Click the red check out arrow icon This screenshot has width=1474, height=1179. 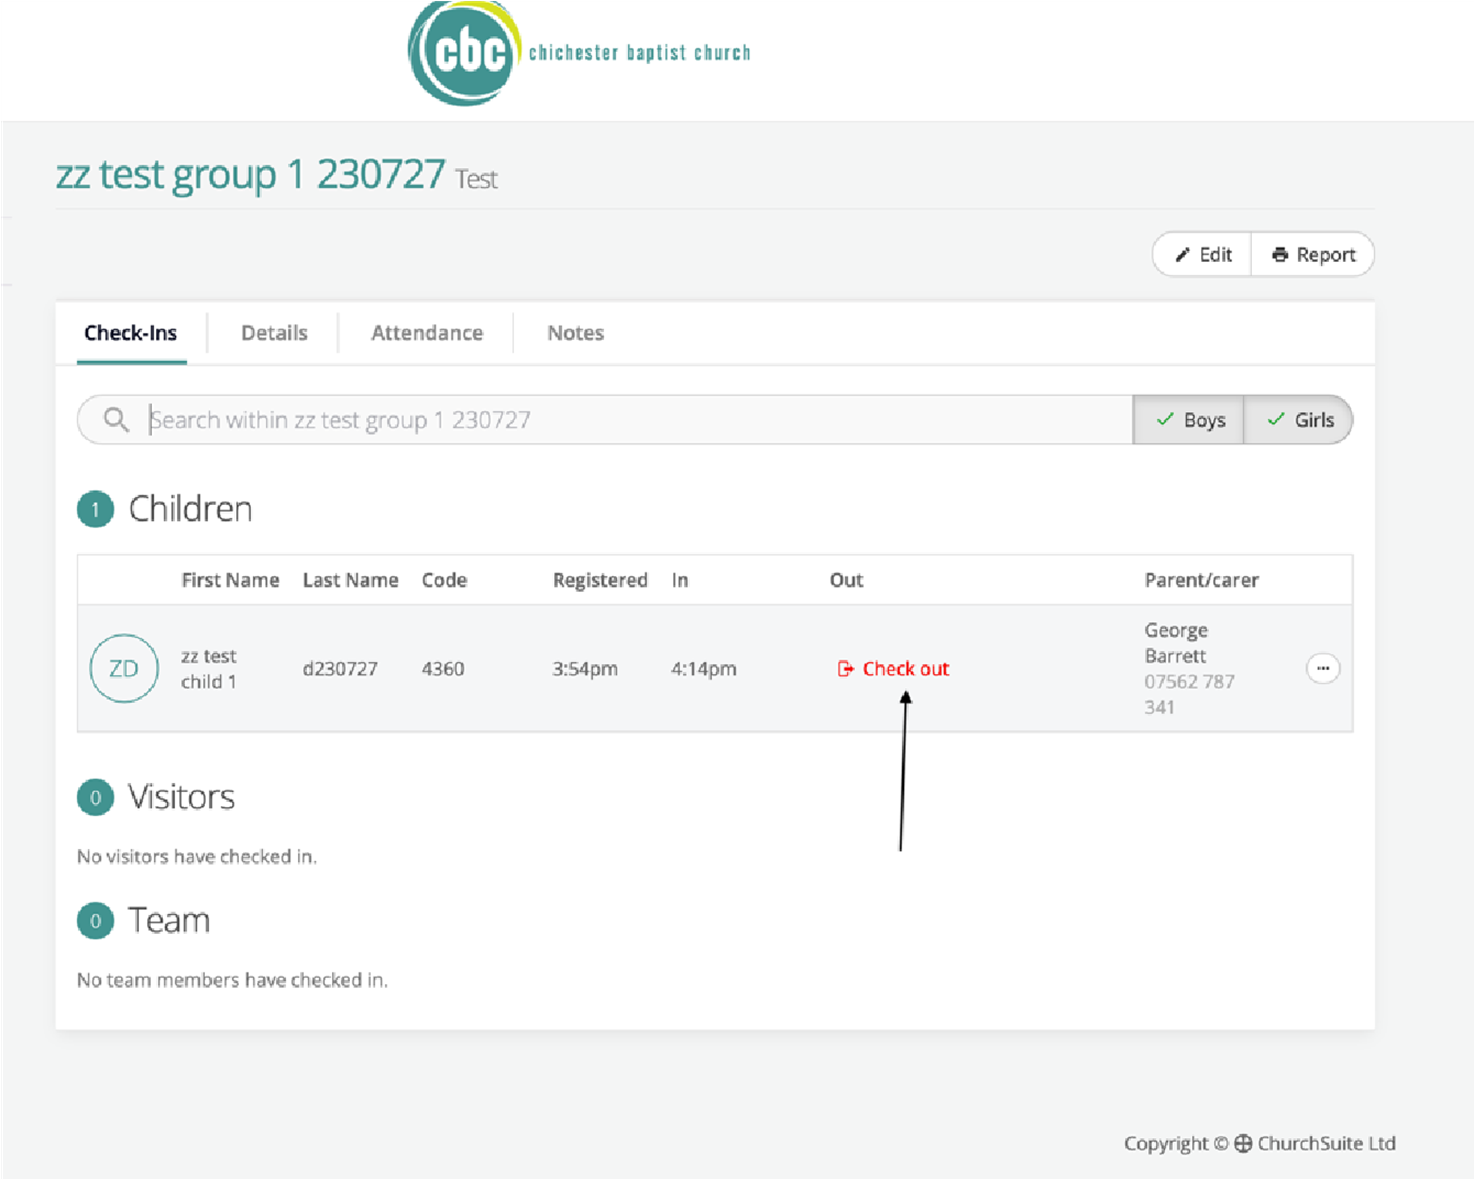(845, 669)
